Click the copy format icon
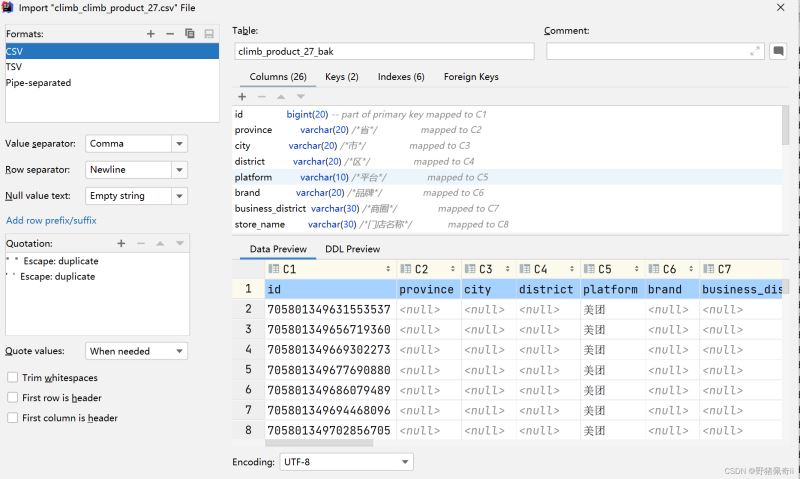 (190, 34)
